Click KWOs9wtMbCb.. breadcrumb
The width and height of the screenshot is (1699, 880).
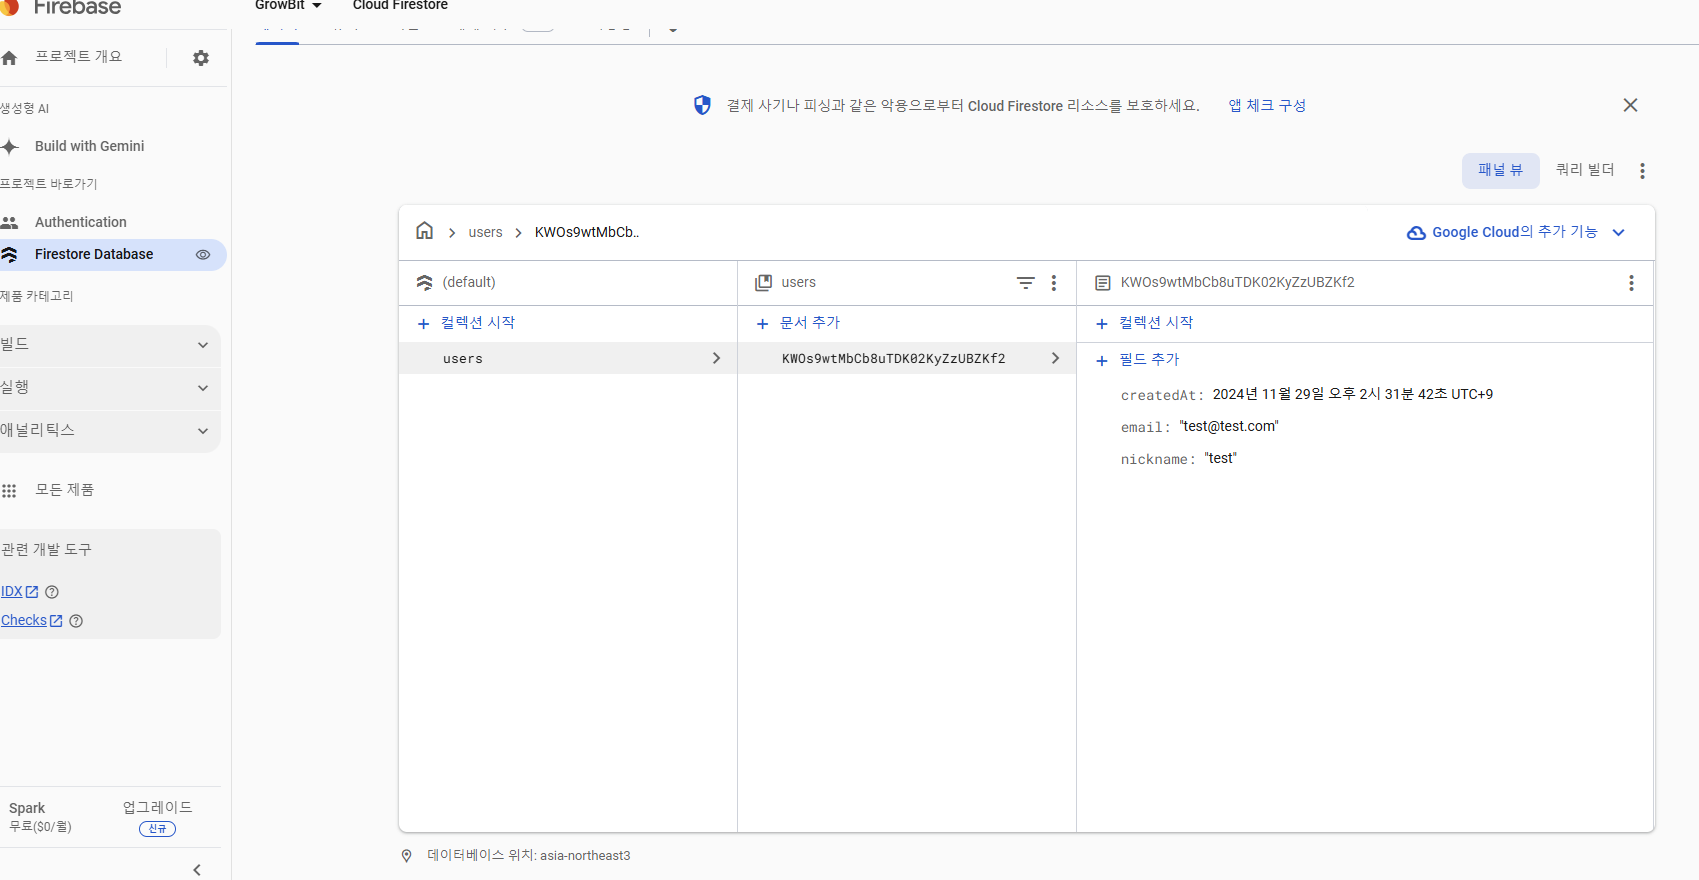(x=586, y=233)
